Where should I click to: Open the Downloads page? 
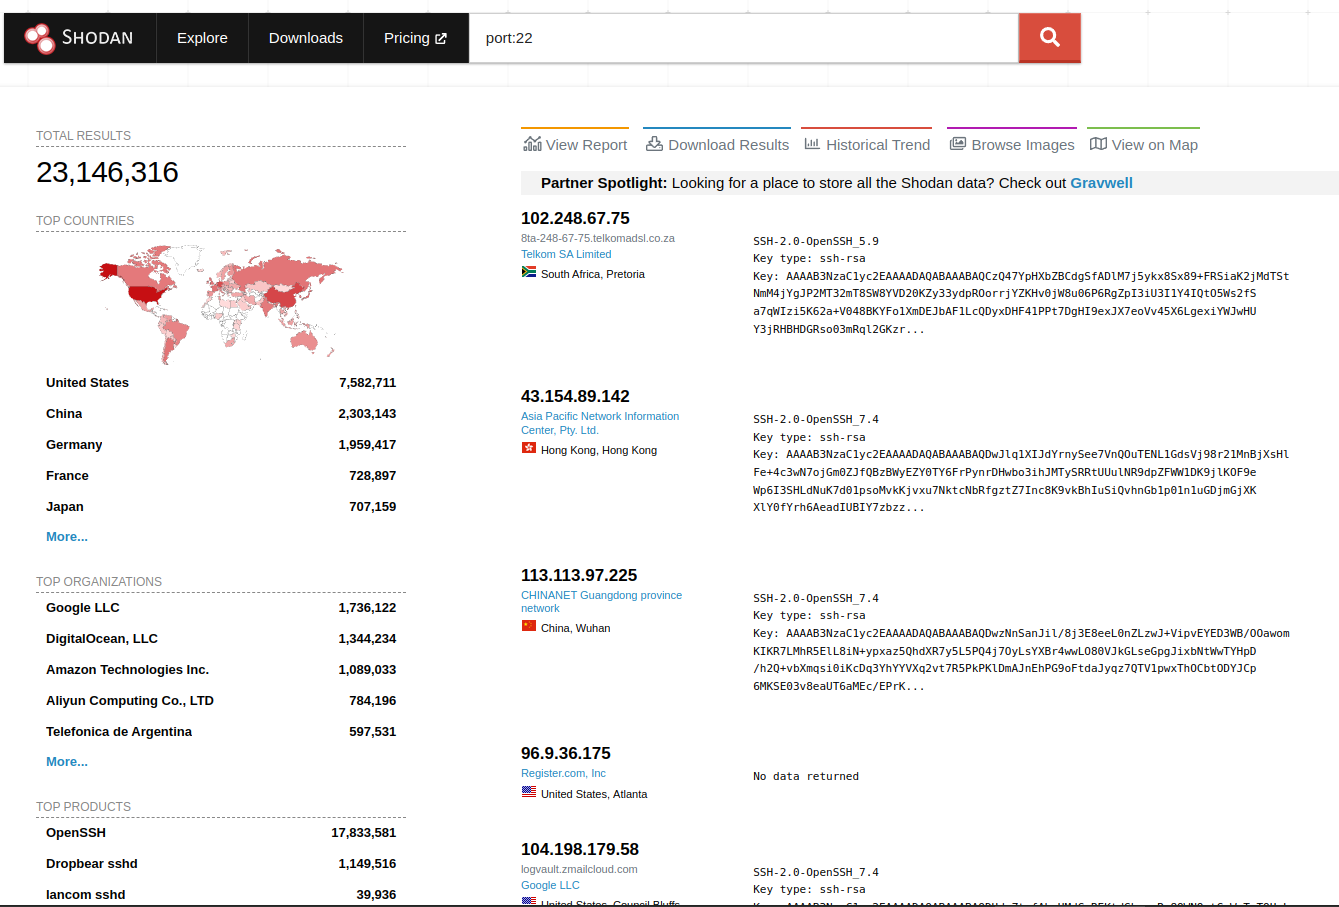pos(305,37)
